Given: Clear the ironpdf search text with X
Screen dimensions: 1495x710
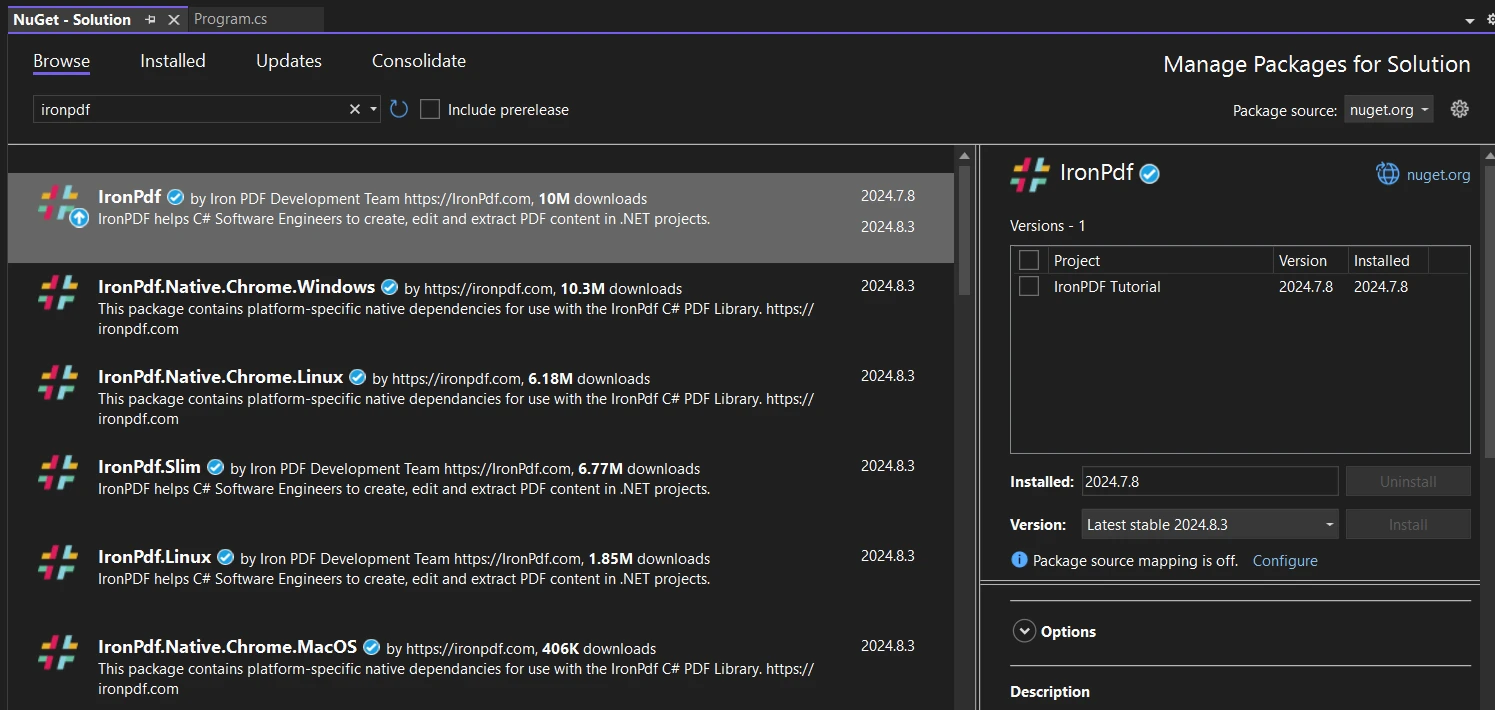Looking at the screenshot, I should [354, 109].
